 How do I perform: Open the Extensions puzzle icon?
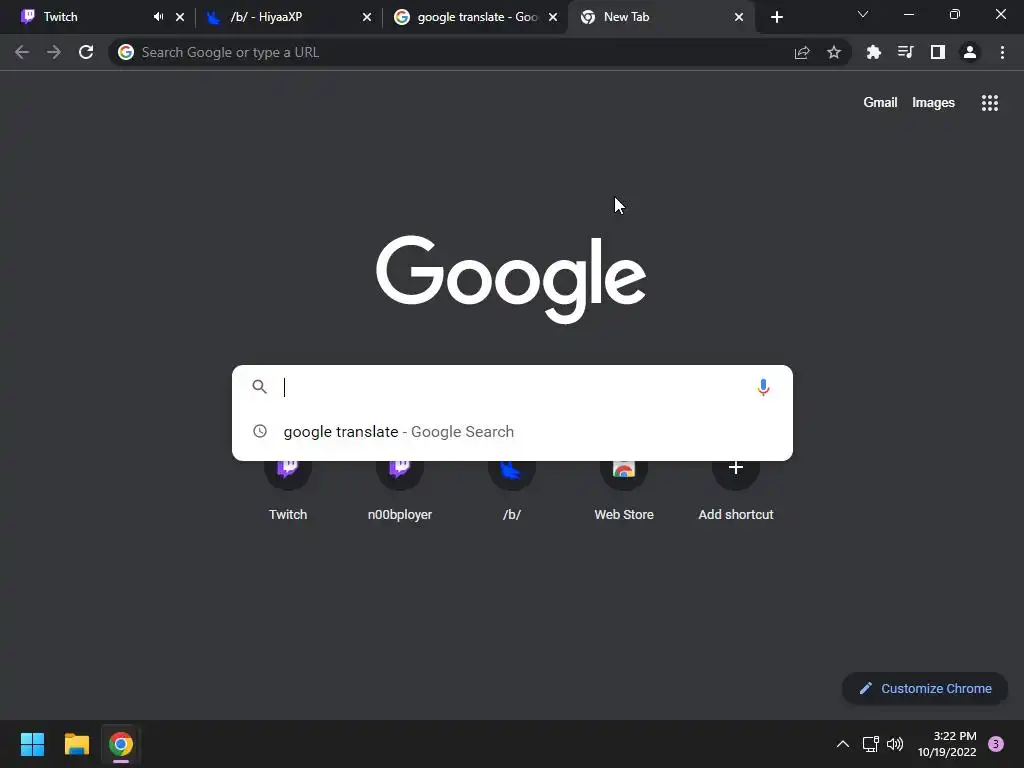pyautogui.click(x=874, y=52)
